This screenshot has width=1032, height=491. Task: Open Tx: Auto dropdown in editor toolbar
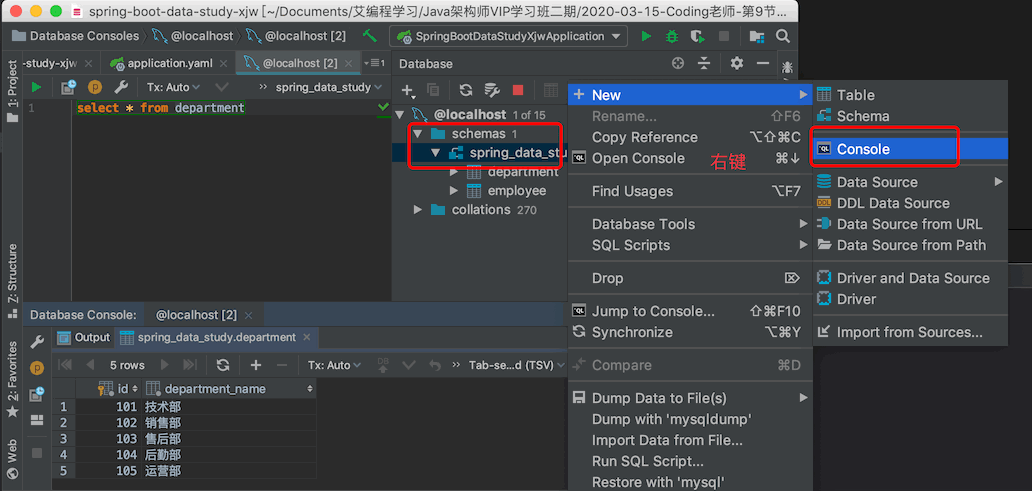173,87
